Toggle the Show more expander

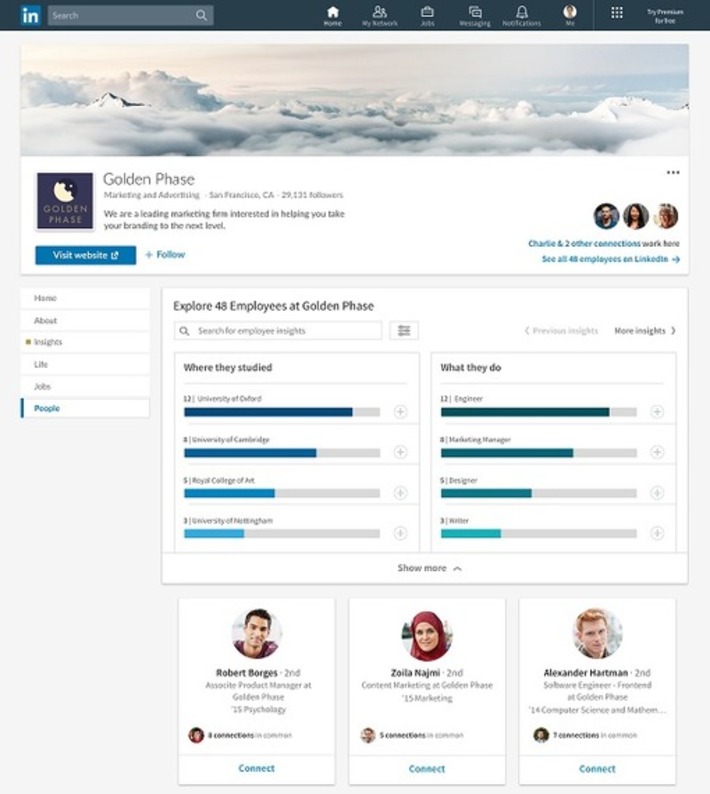(429, 568)
